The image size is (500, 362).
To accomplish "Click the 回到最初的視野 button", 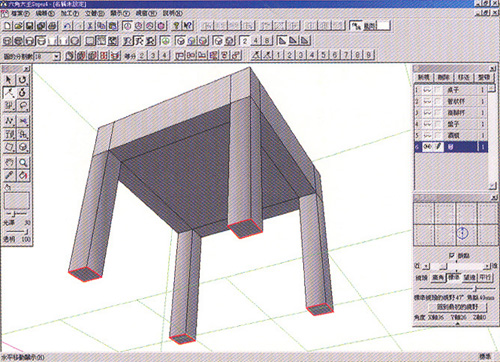I will 458,307.
